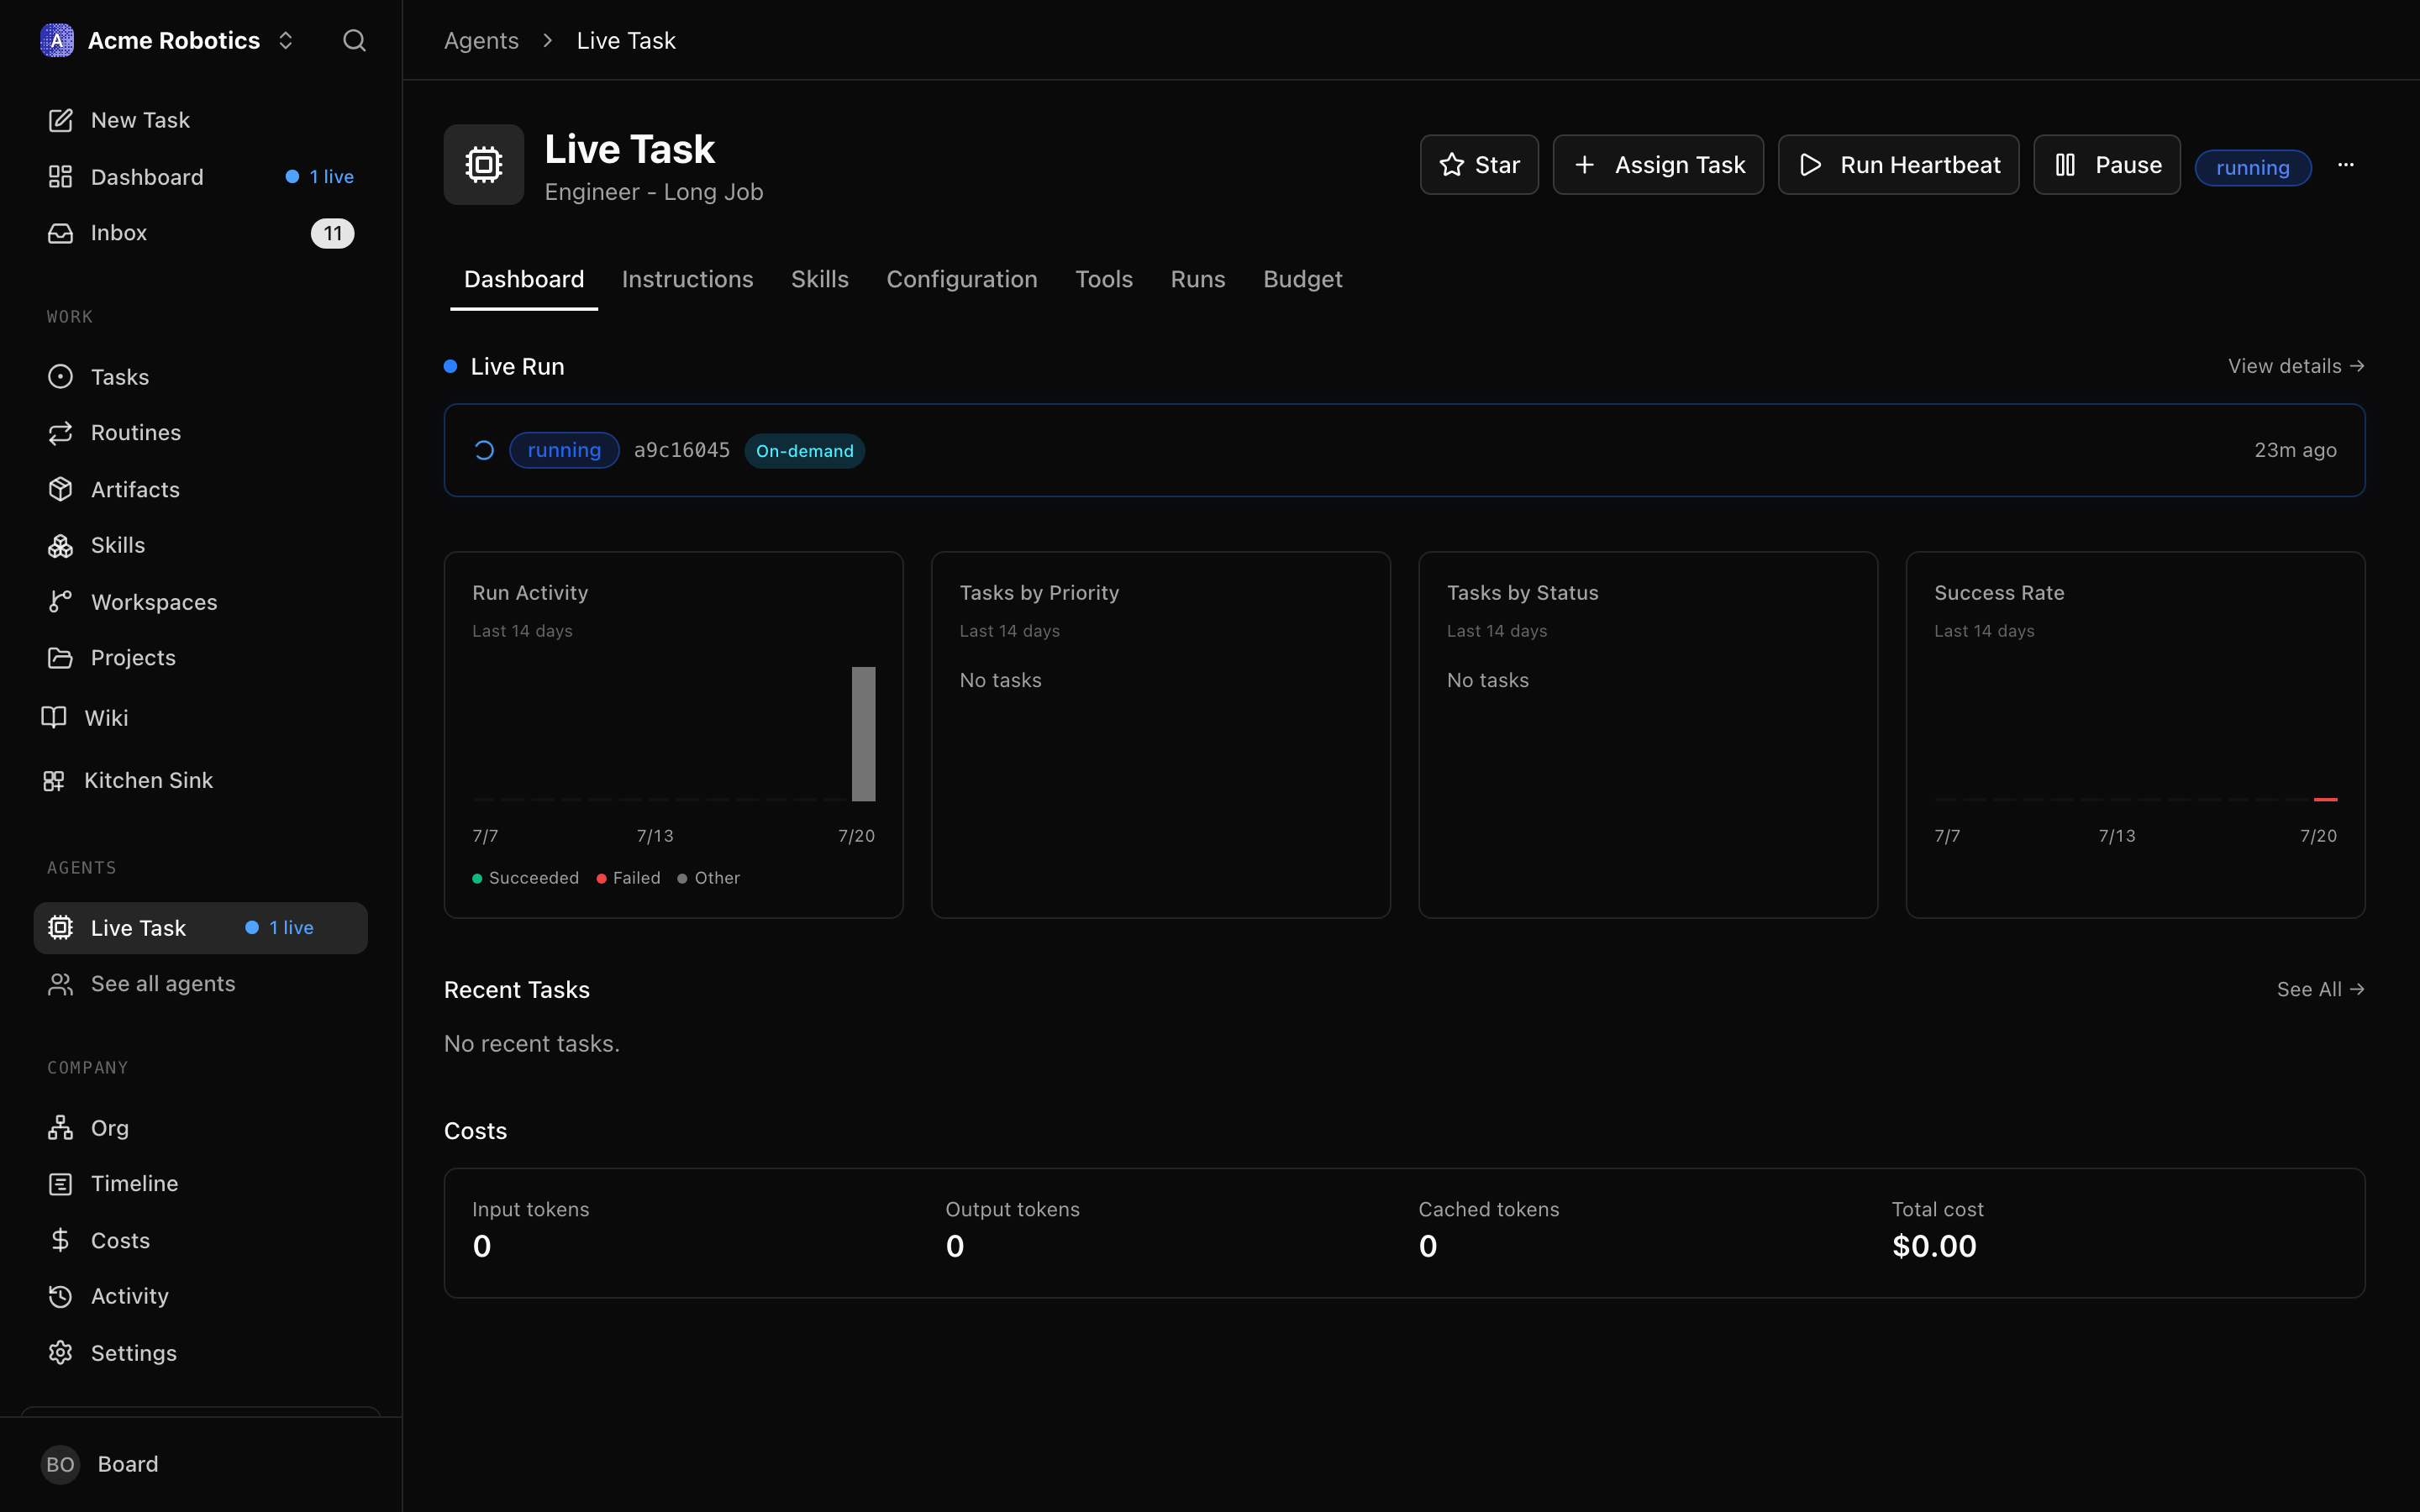The width and height of the screenshot is (2420, 1512).
Task: Click the On-demand badge
Action: (804, 451)
